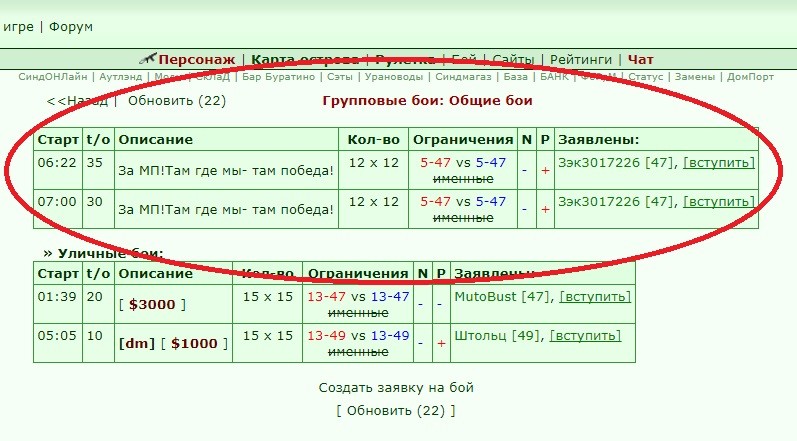The height and width of the screenshot is (441, 797).
Task: Open the Статус submenu link
Action: click(646, 77)
